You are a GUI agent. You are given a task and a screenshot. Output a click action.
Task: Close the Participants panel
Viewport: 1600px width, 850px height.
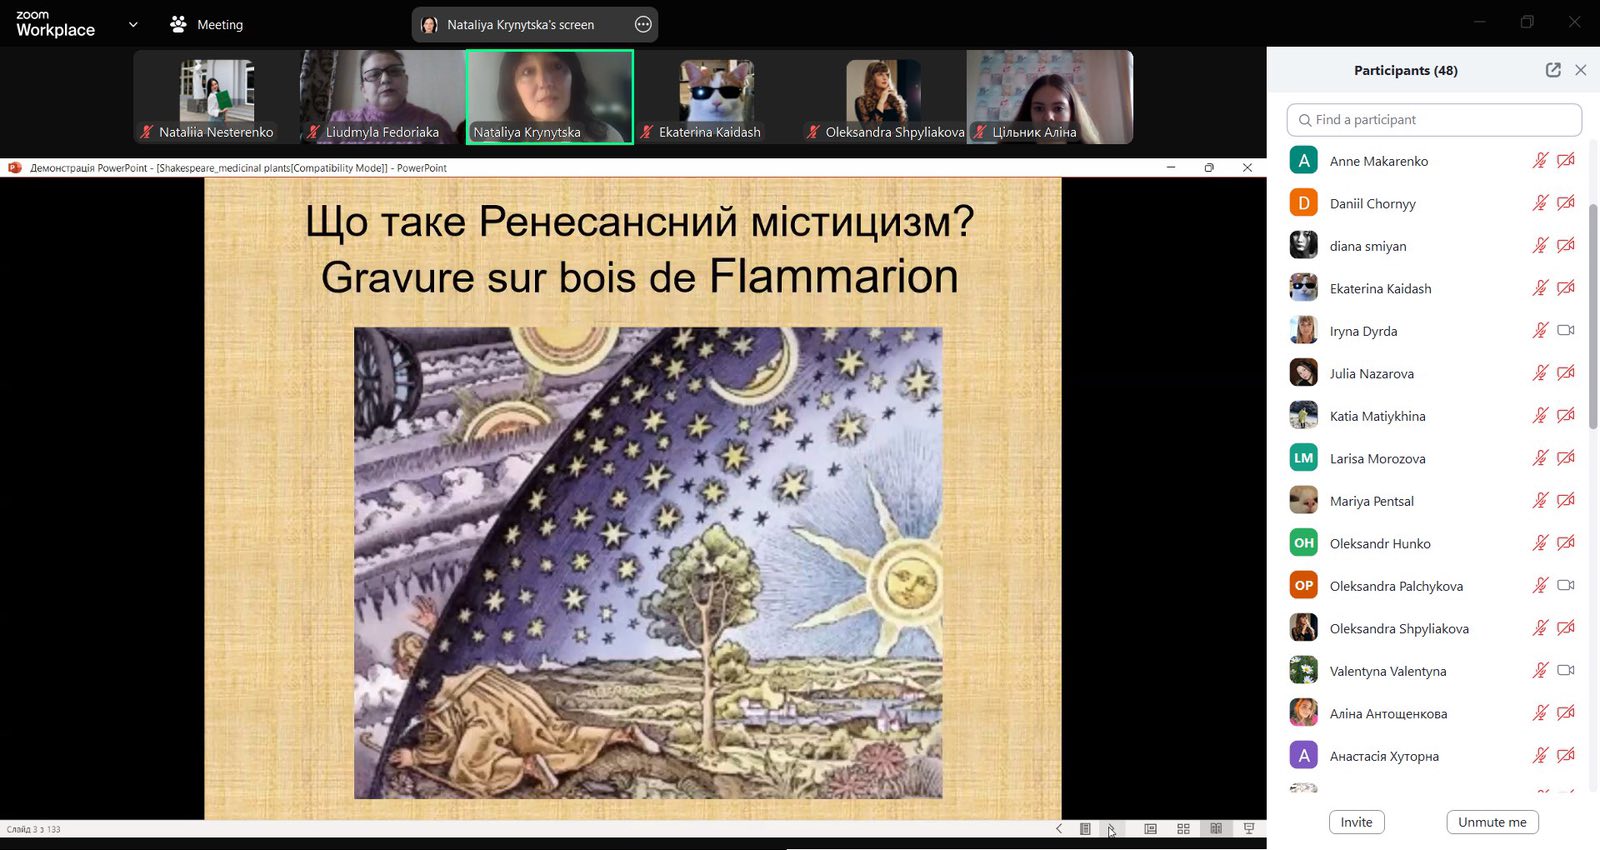(1581, 70)
